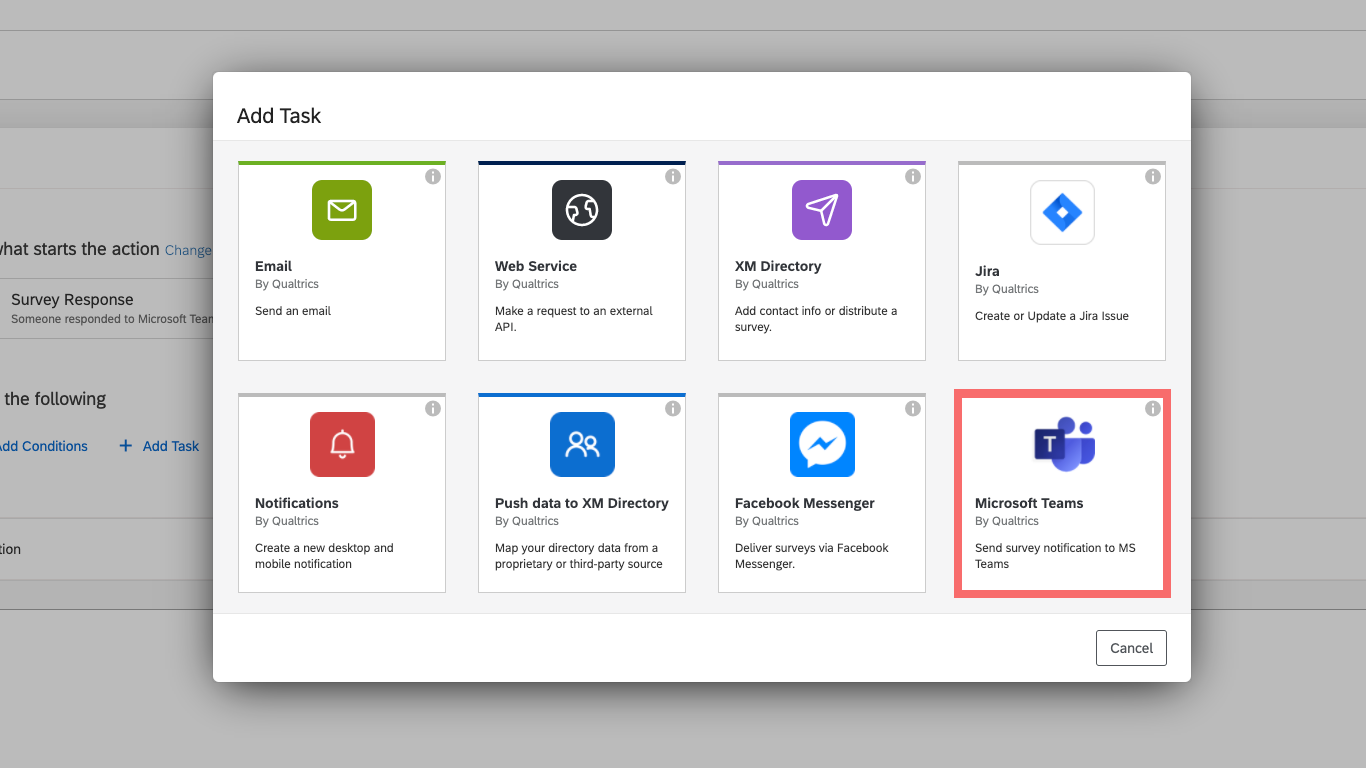Click the Jira card title
This screenshot has height=768, width=1366.
[x=987, y=271]
